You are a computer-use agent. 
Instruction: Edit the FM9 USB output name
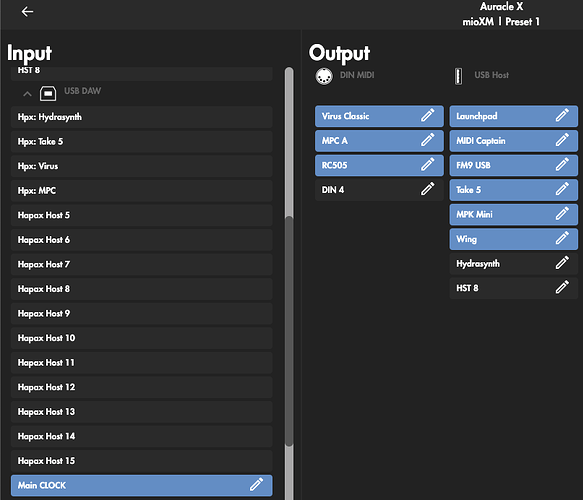562,165
